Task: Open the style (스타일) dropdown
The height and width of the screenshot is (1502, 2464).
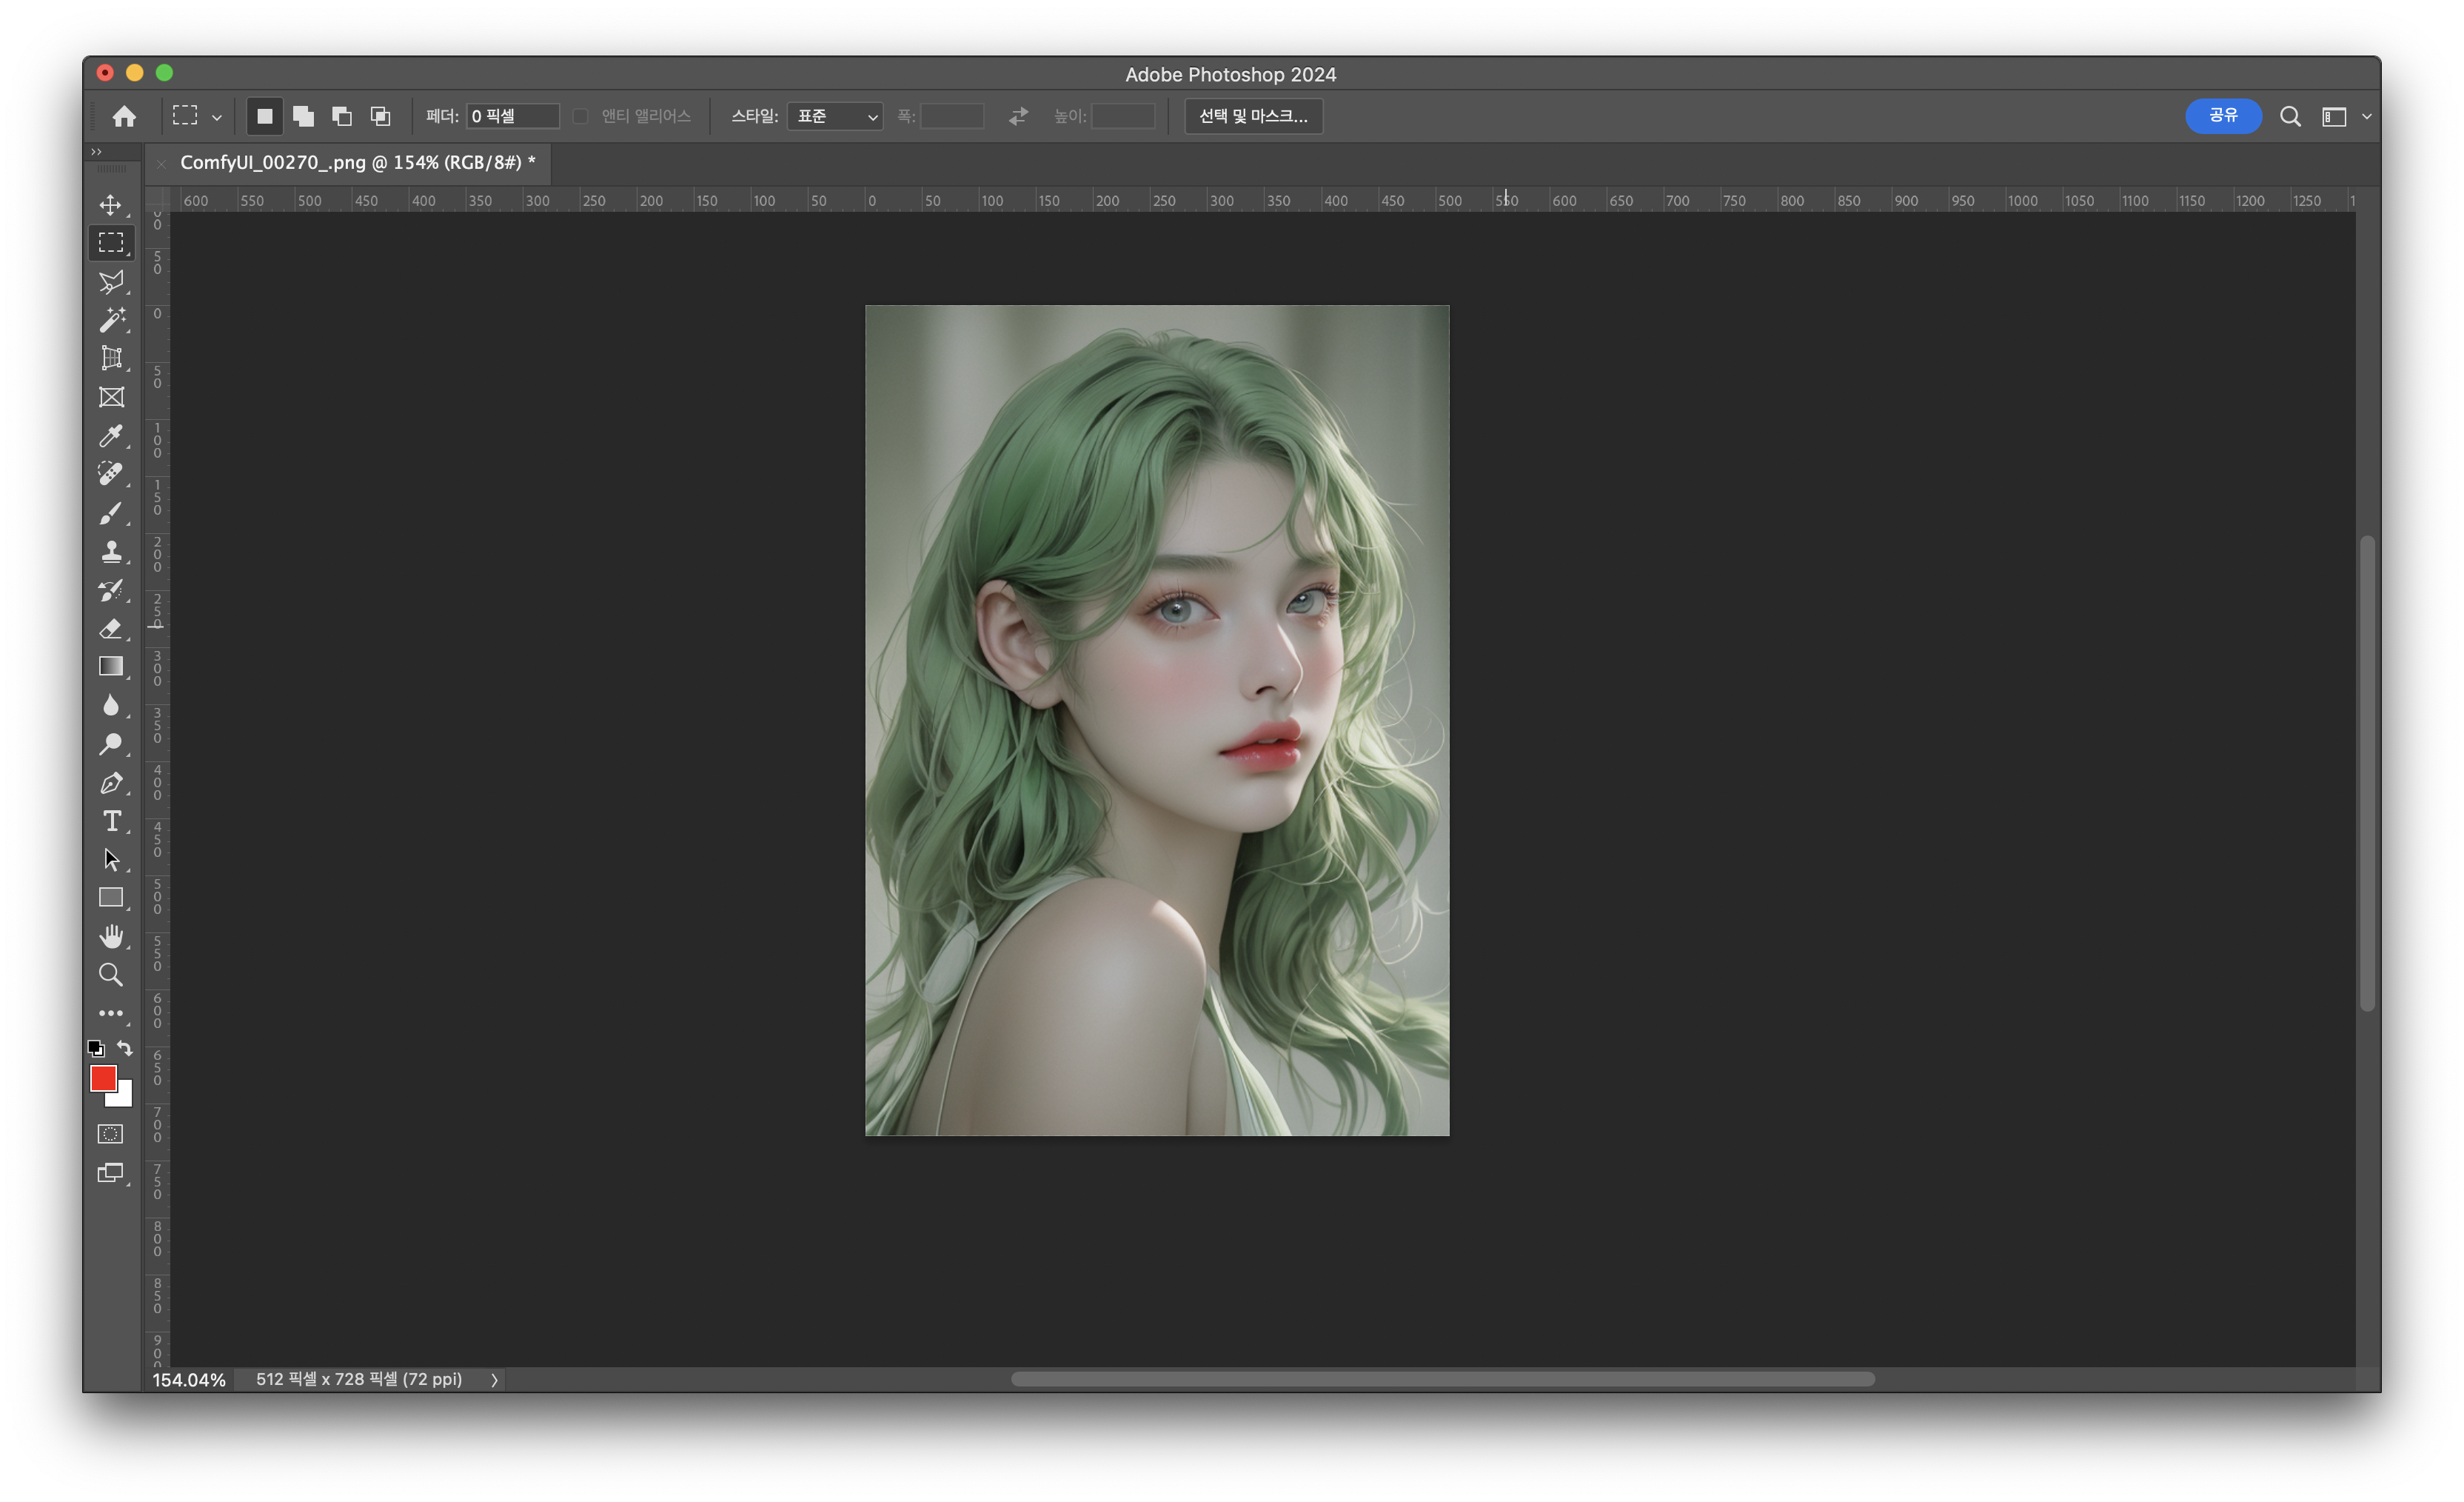Action: point(834,116)
